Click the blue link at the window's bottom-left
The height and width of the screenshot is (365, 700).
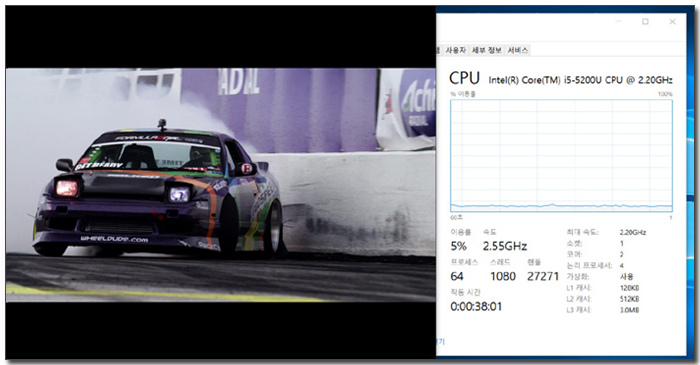(x=441, y=341)
